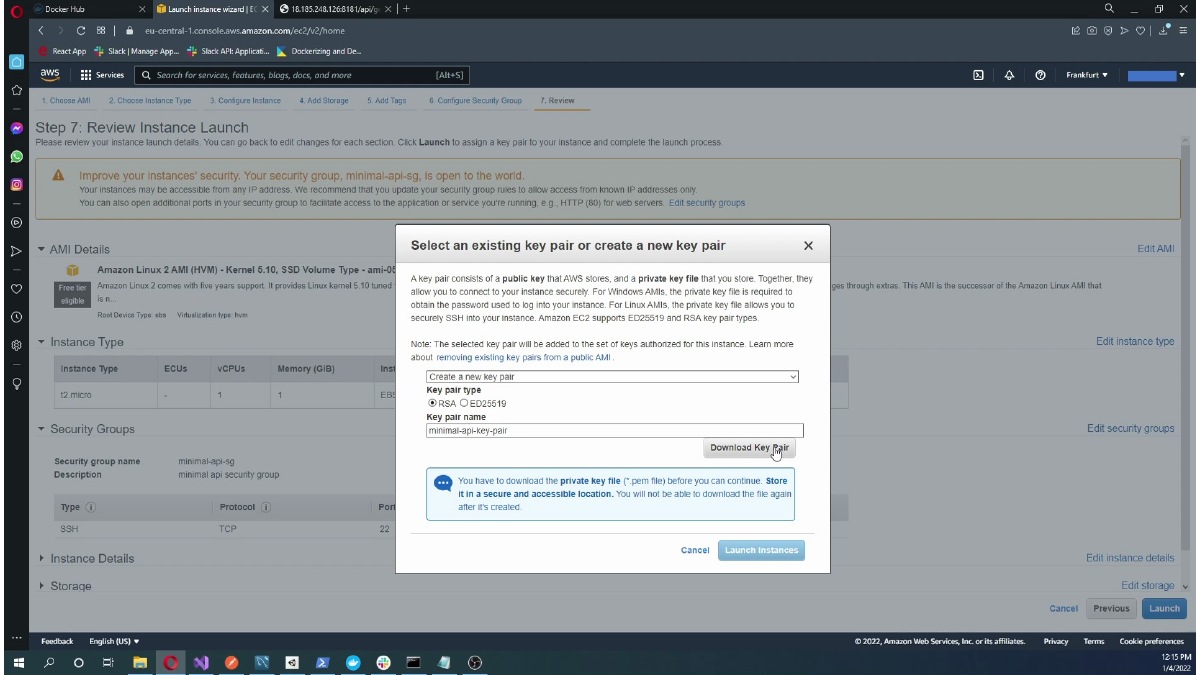
Task: Open File Explorer from the taskbar
Action: tap(140, 662)
